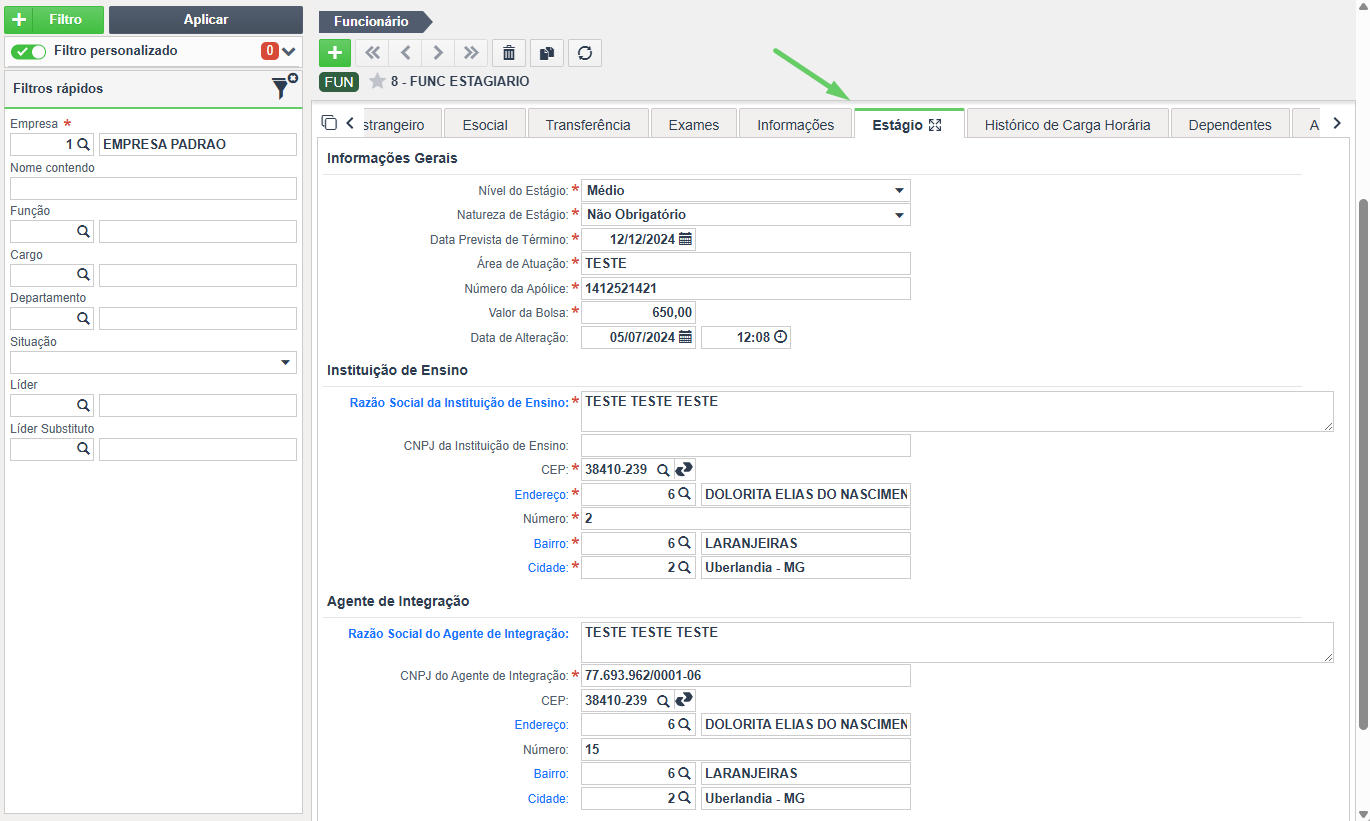Click the Aplicar button
1370x821 pixels.
point(206,20)
